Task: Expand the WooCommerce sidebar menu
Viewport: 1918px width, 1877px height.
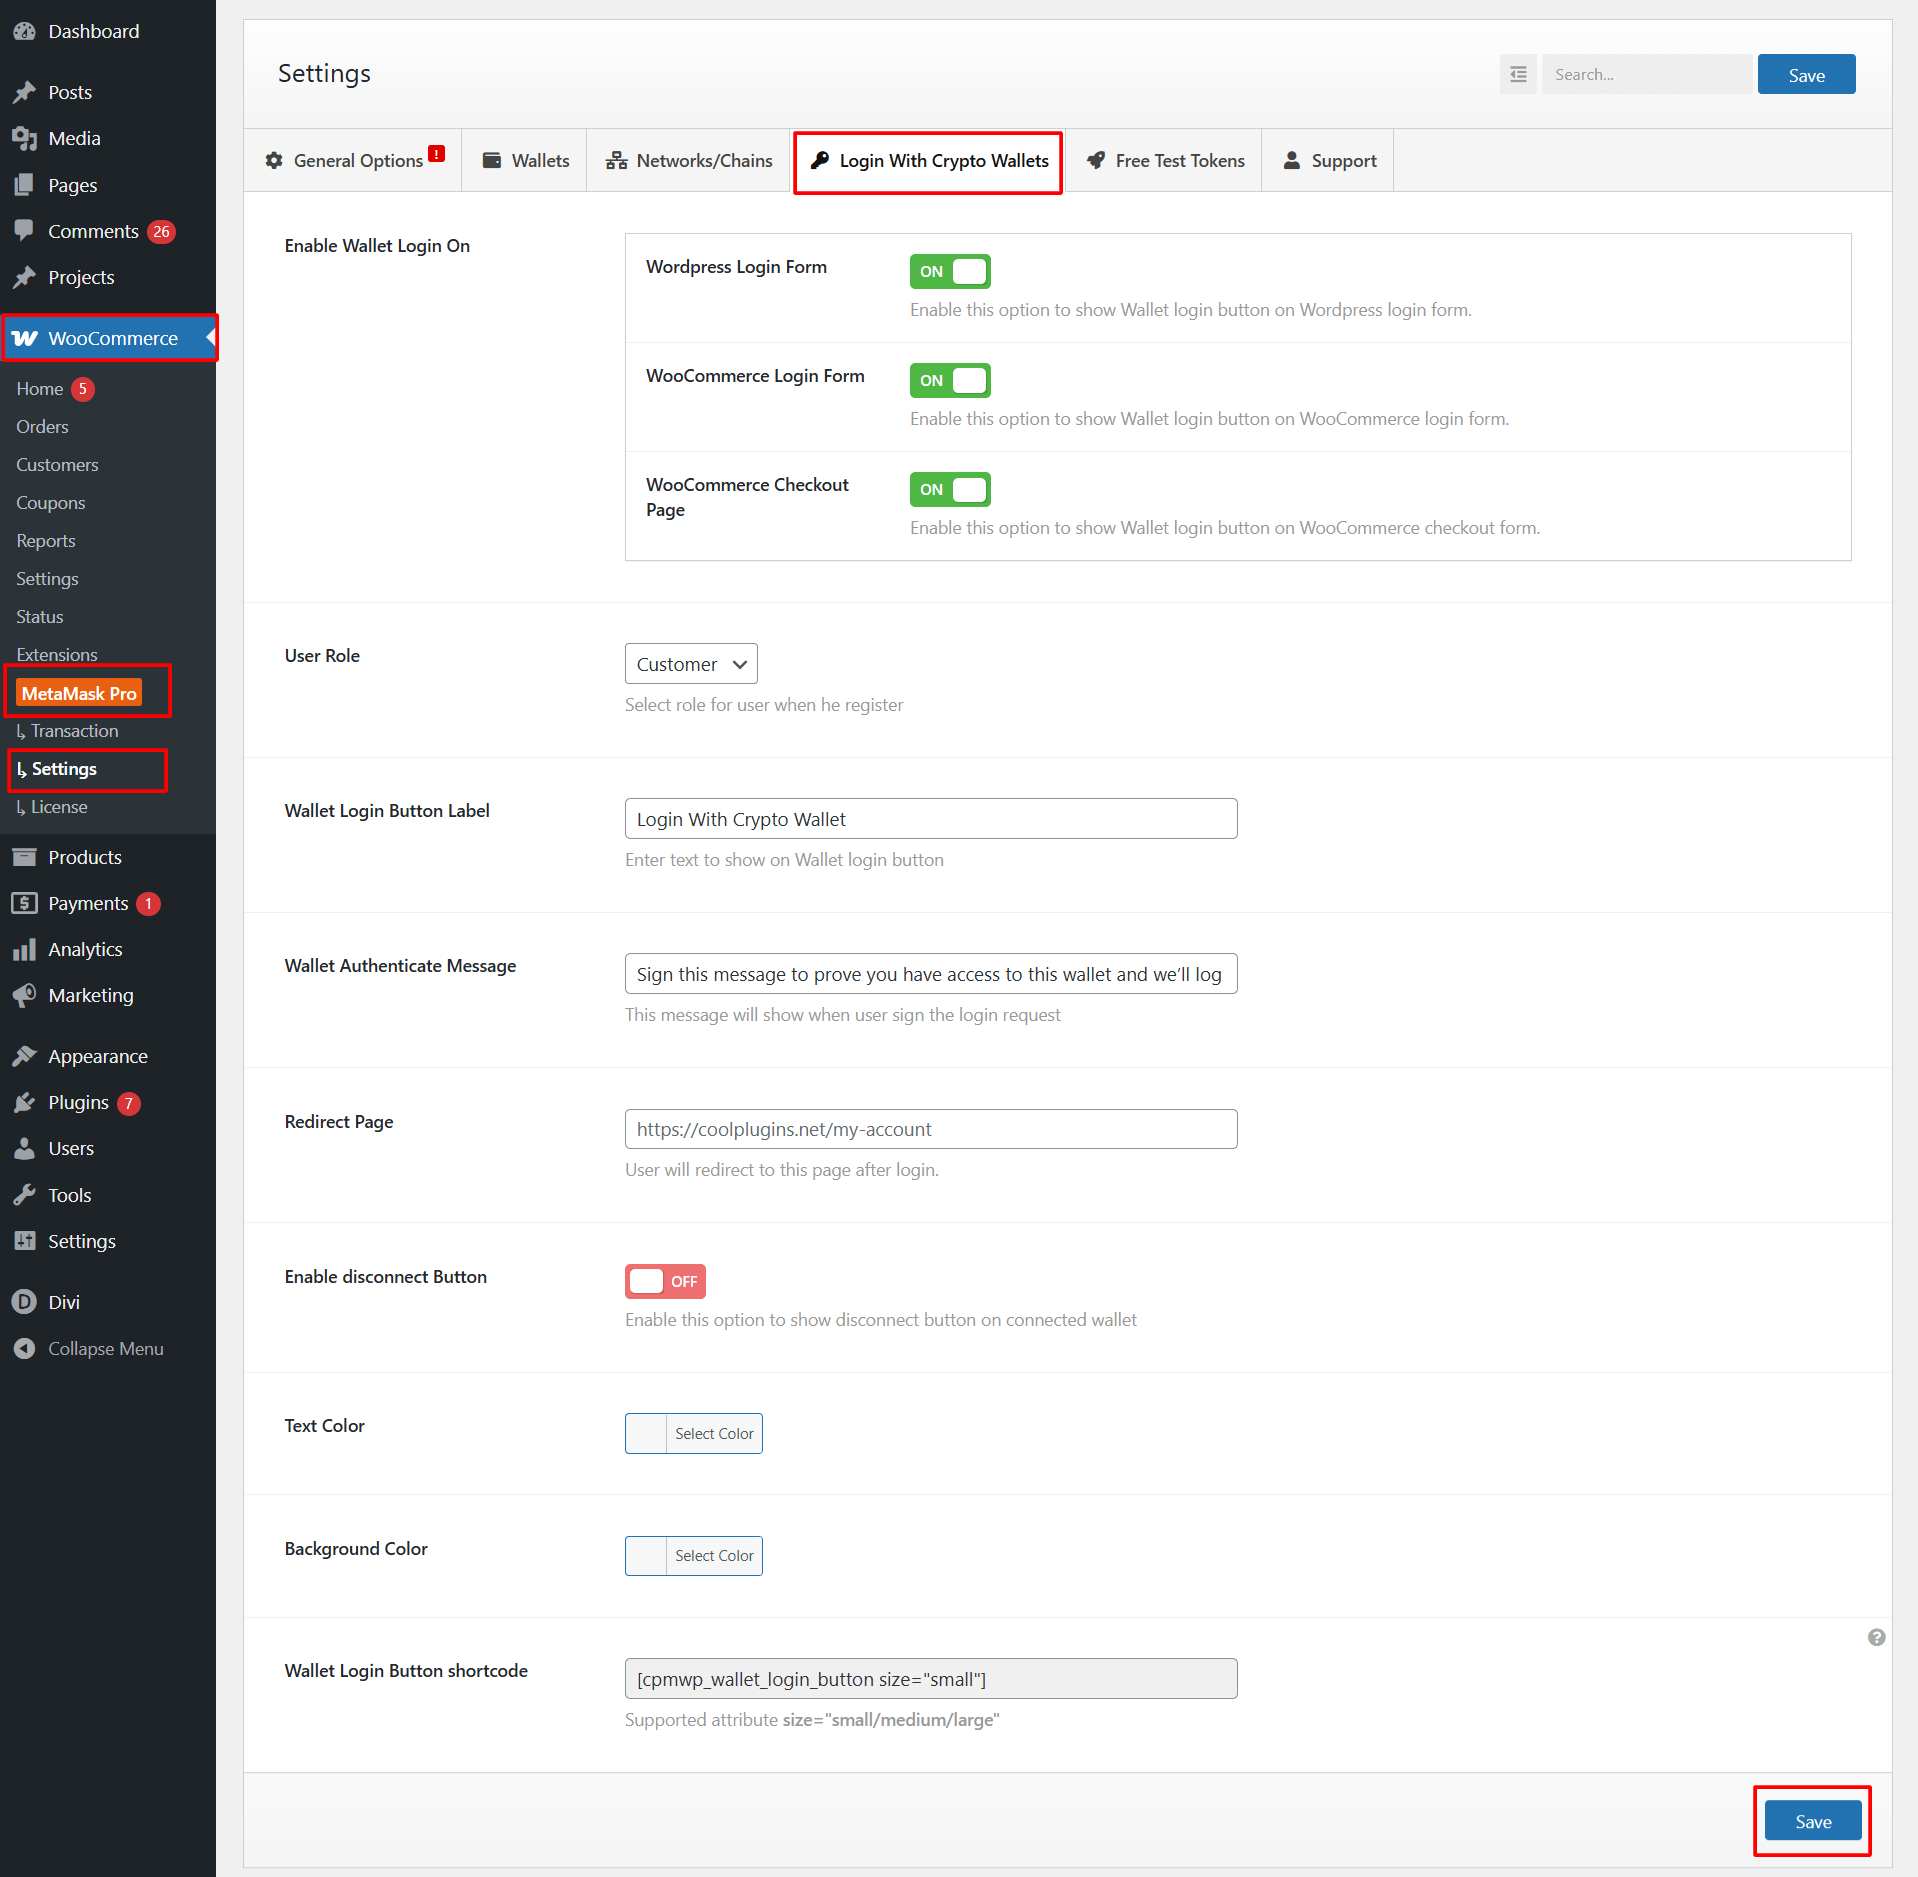Action: tap(110, 338)
